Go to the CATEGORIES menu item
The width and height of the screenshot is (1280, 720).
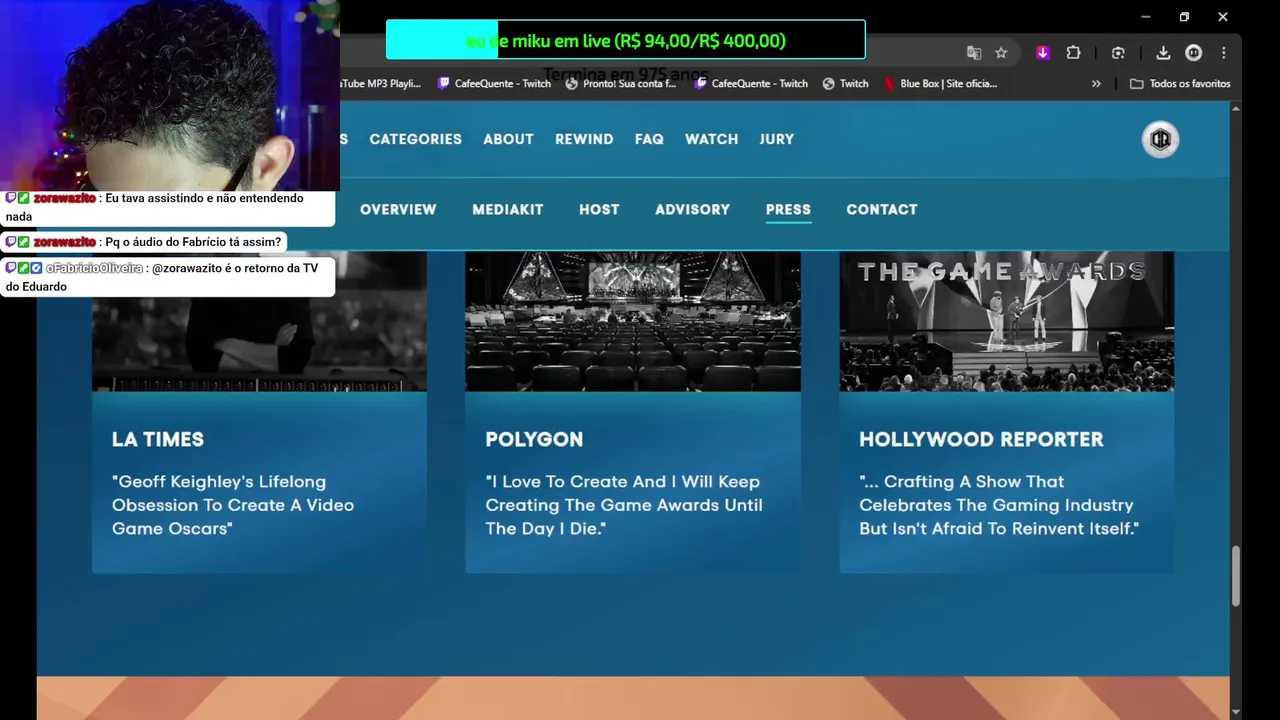pos(415,139)
